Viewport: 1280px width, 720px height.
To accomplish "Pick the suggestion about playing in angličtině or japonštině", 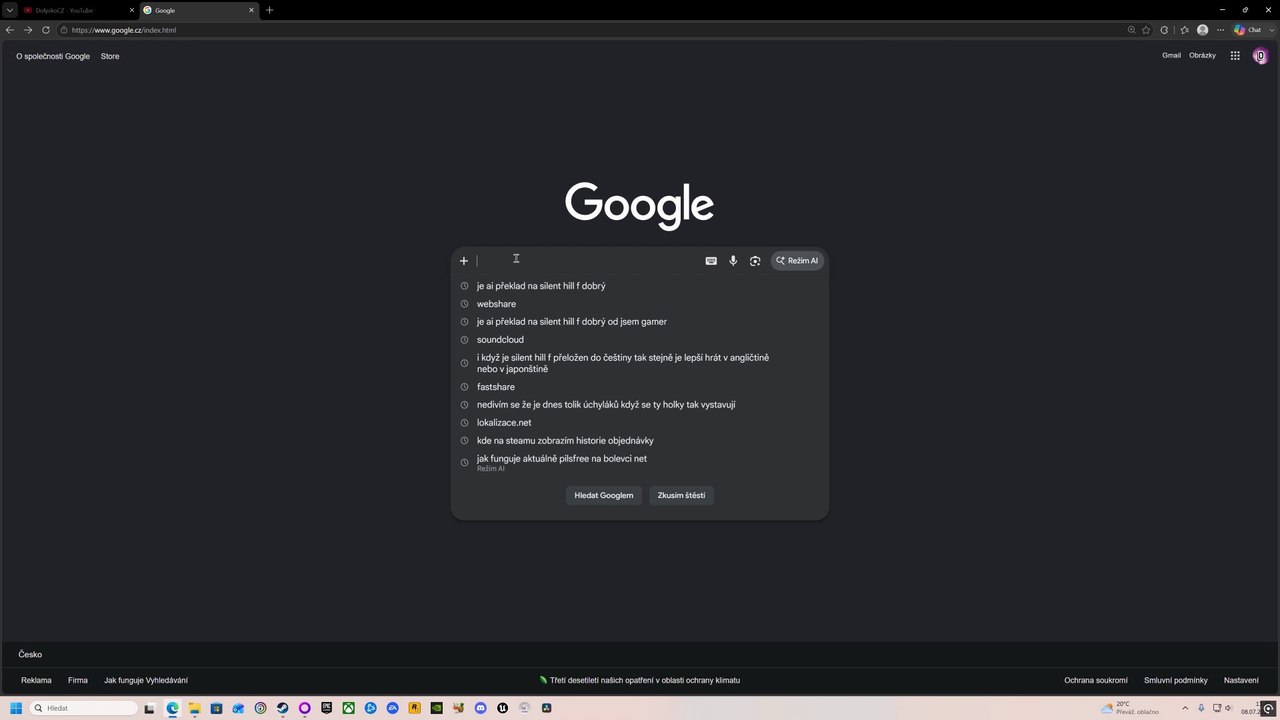I will point(640,363).
